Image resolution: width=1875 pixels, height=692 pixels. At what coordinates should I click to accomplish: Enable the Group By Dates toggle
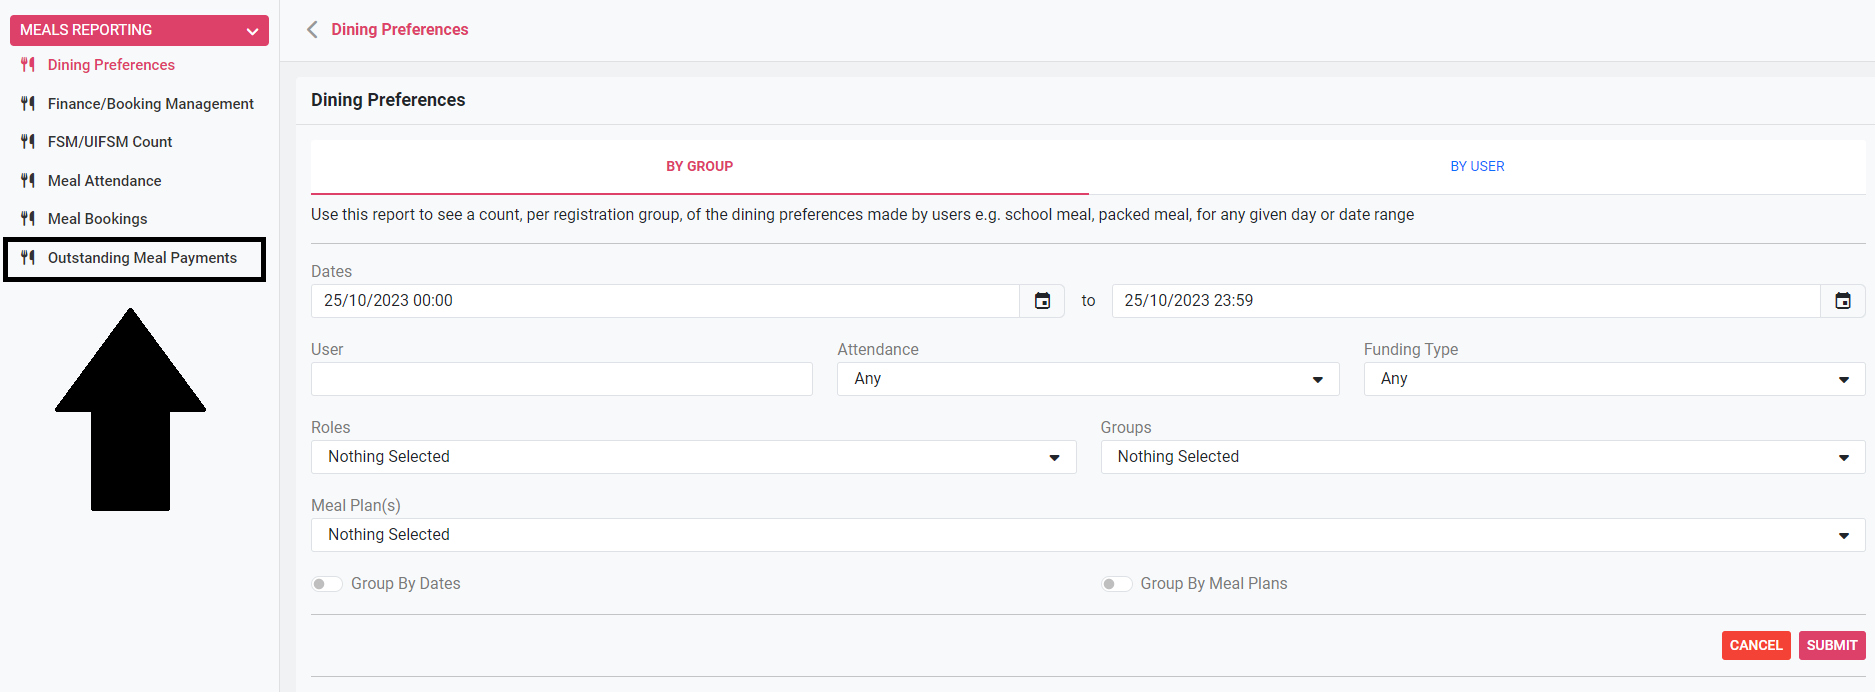click(326, 584)
